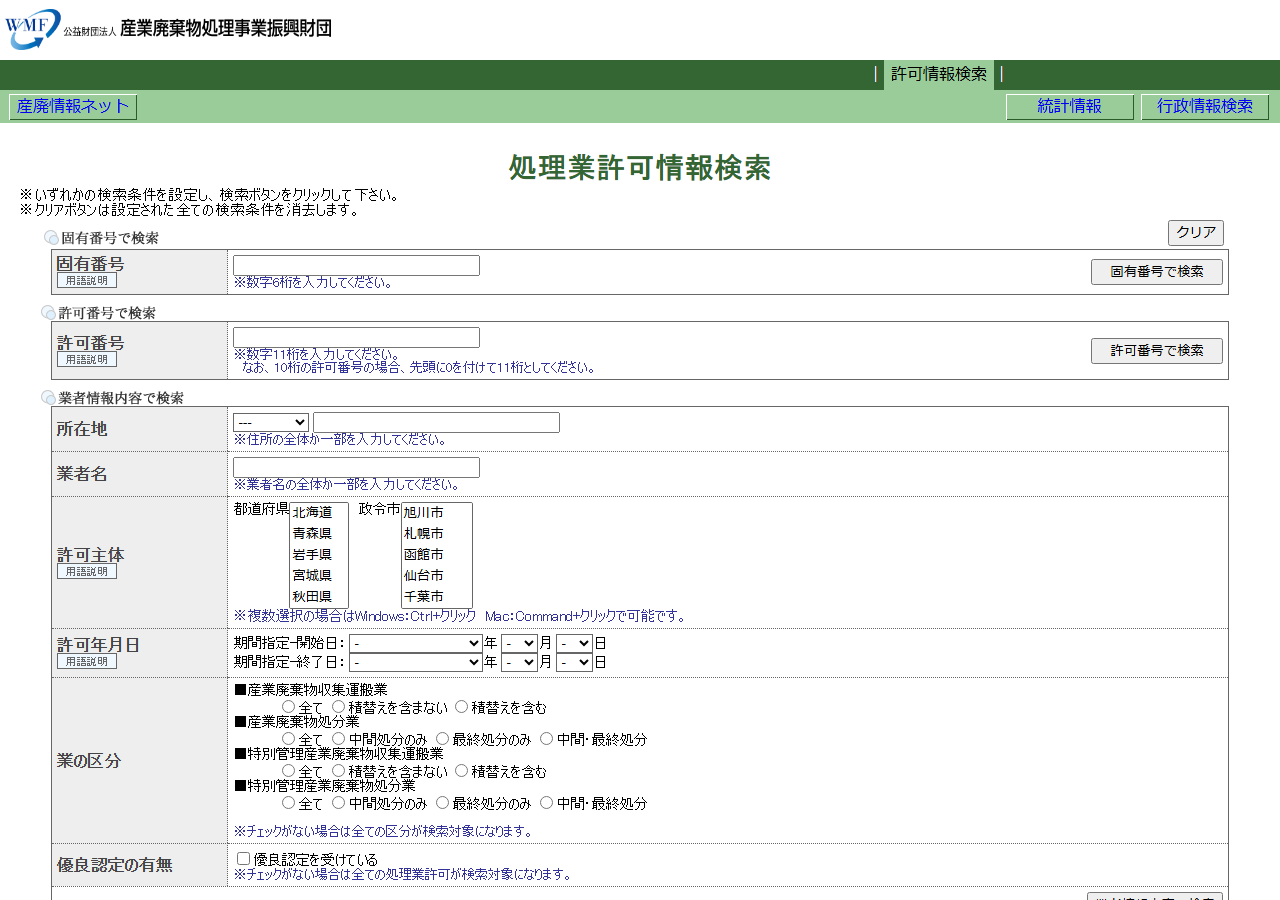Go to 行政情報検索

coord(1205,107)
